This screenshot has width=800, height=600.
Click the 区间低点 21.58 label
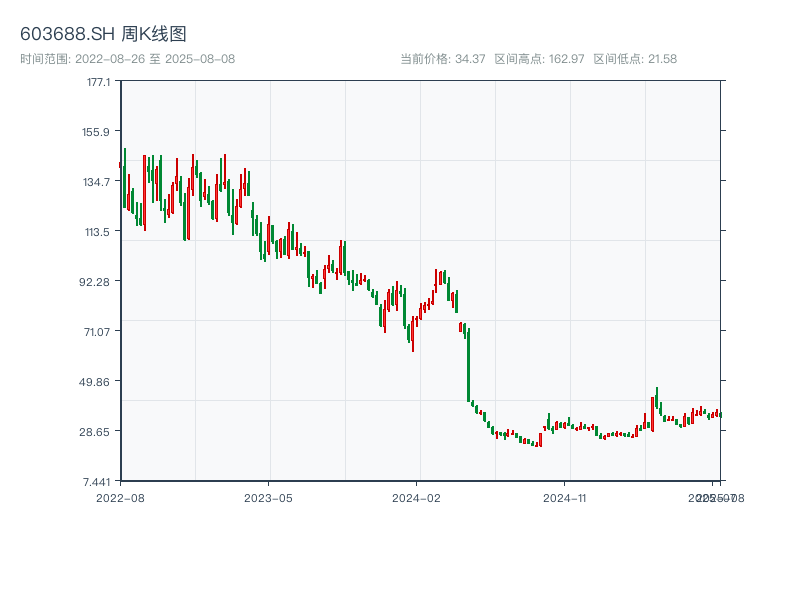coord(635,59)
